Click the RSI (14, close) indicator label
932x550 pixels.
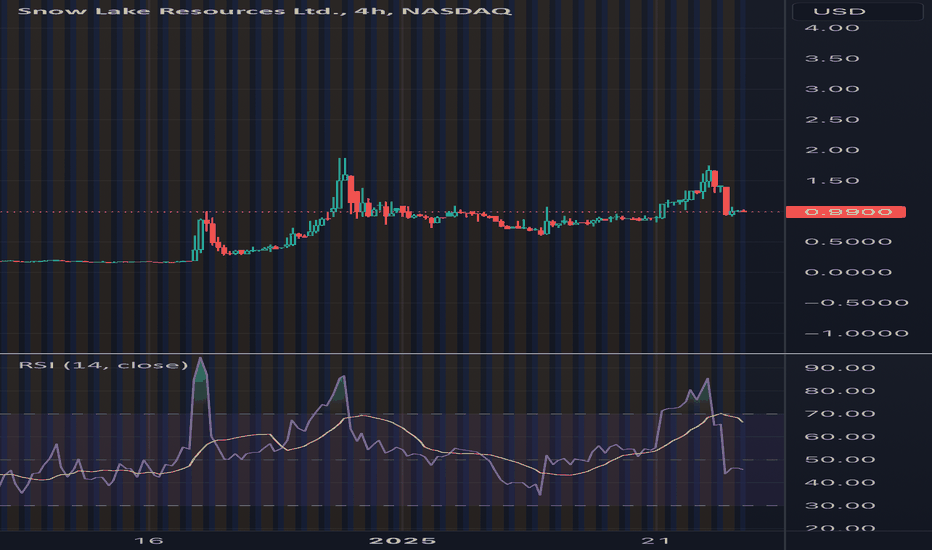pos(103,364)
